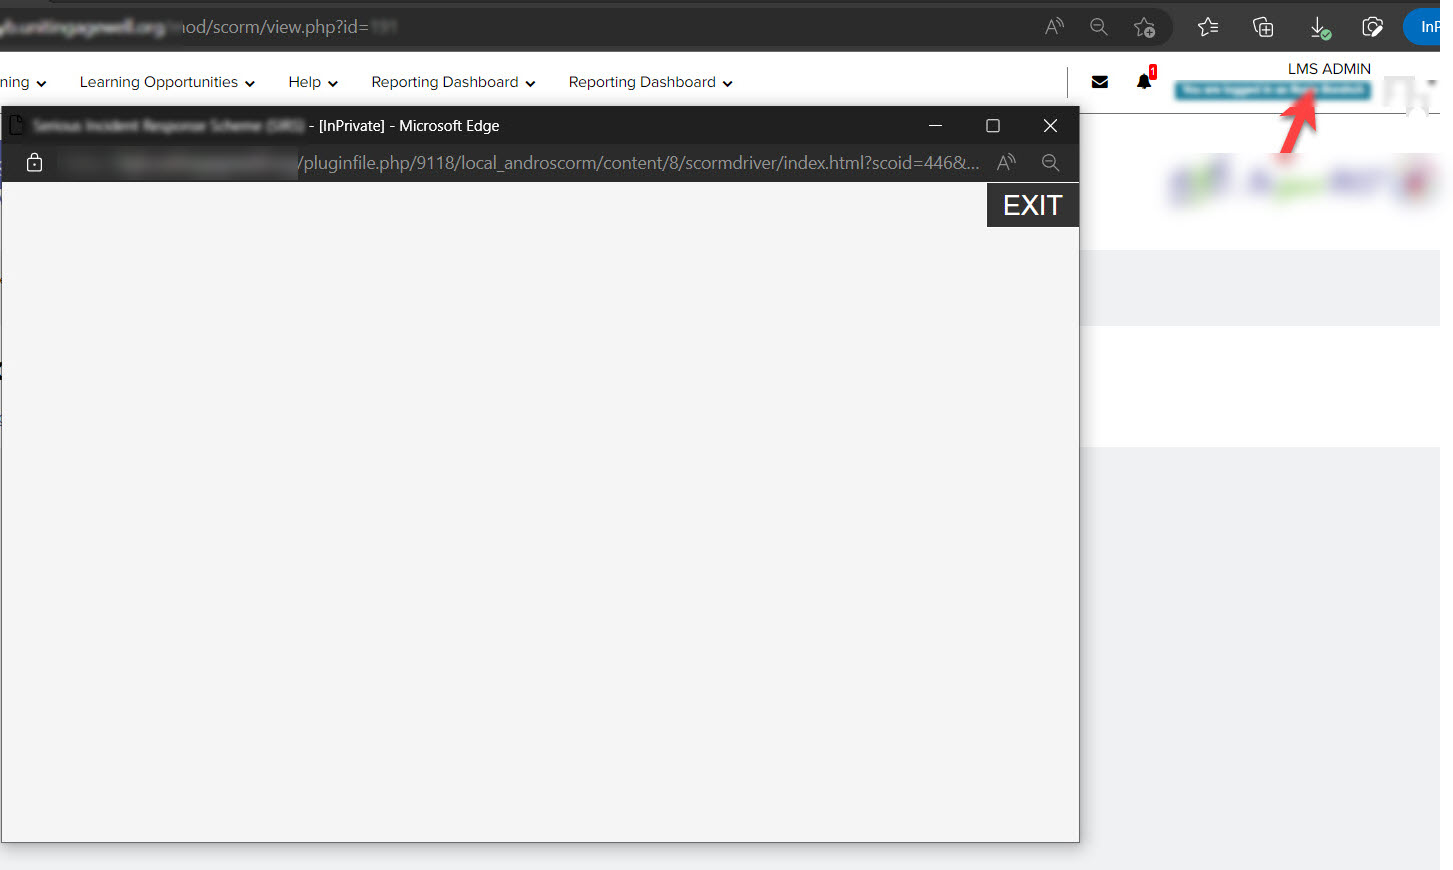The width and height of the screenshot is (1453, 870).
Task: Open the mail envelope icon
Action: (1099, 81)
